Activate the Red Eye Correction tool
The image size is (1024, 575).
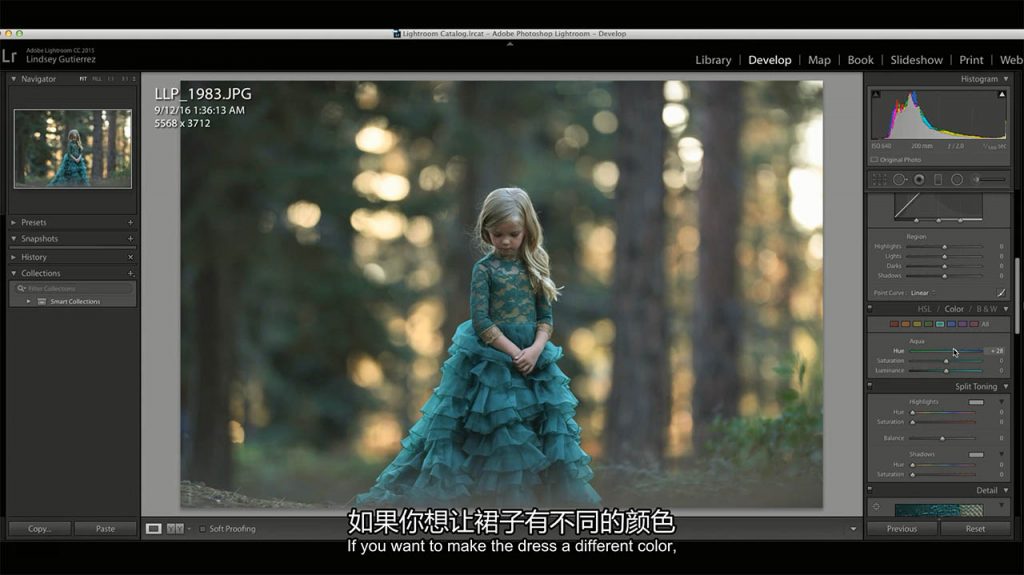pyautogui.click(x=919, y=179)
